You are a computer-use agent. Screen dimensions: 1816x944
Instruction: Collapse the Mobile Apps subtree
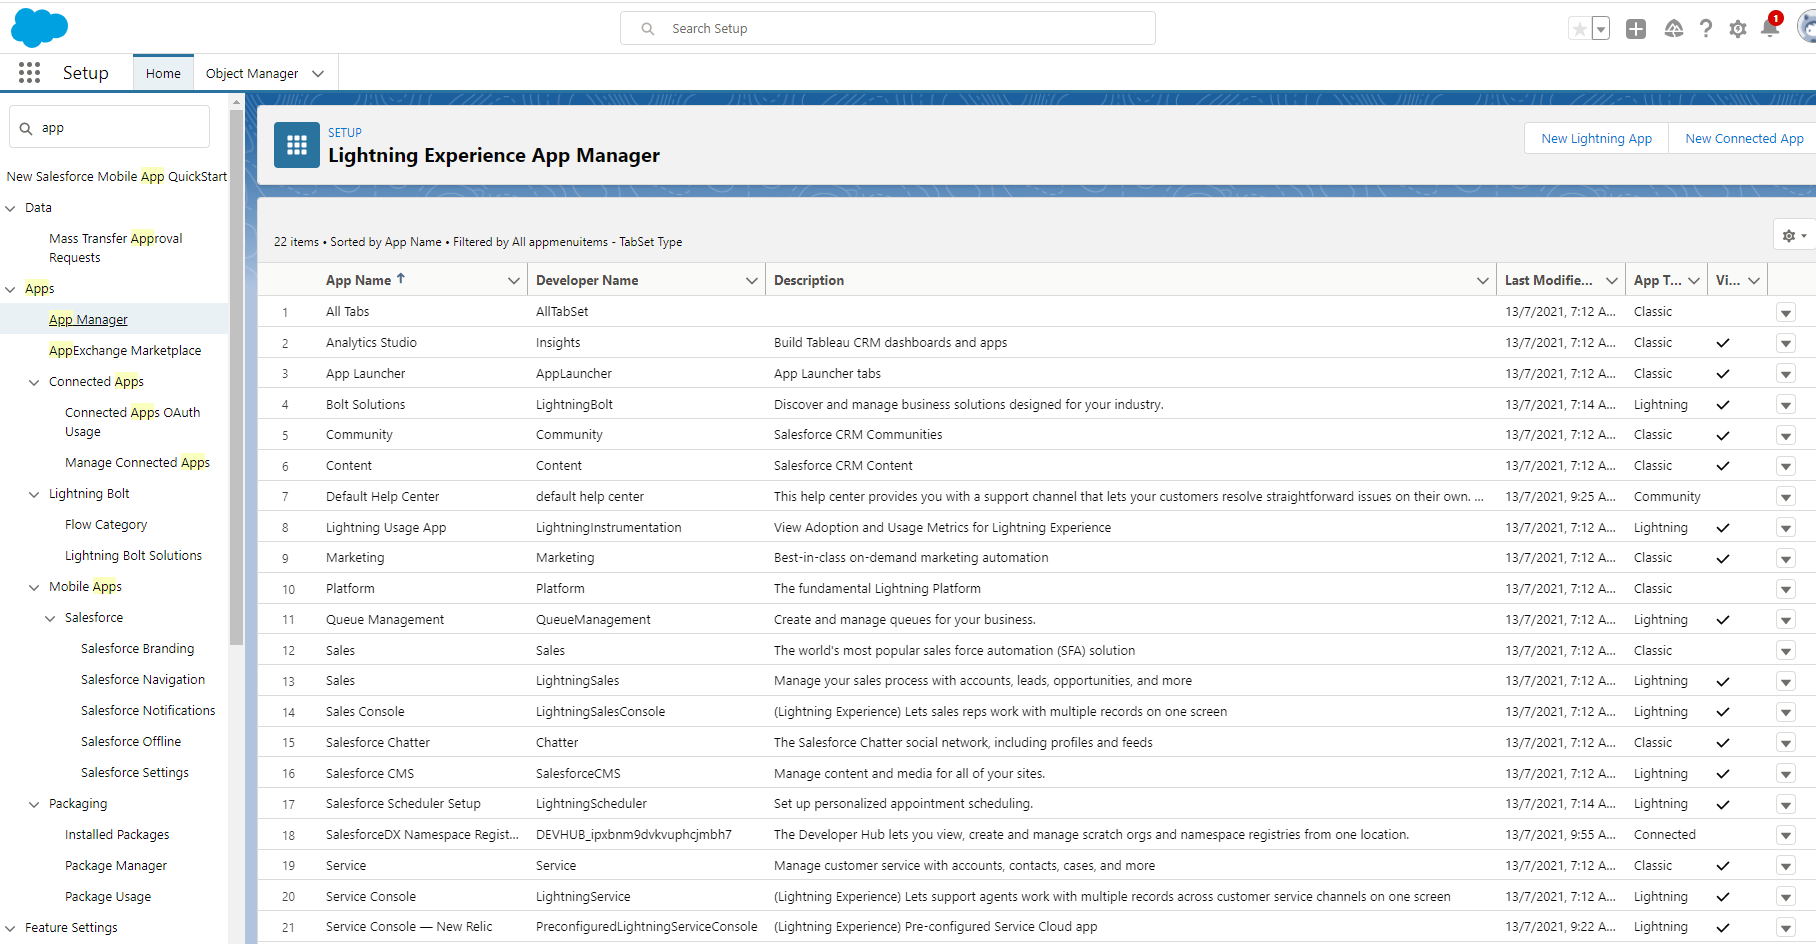tap(35, 587)
